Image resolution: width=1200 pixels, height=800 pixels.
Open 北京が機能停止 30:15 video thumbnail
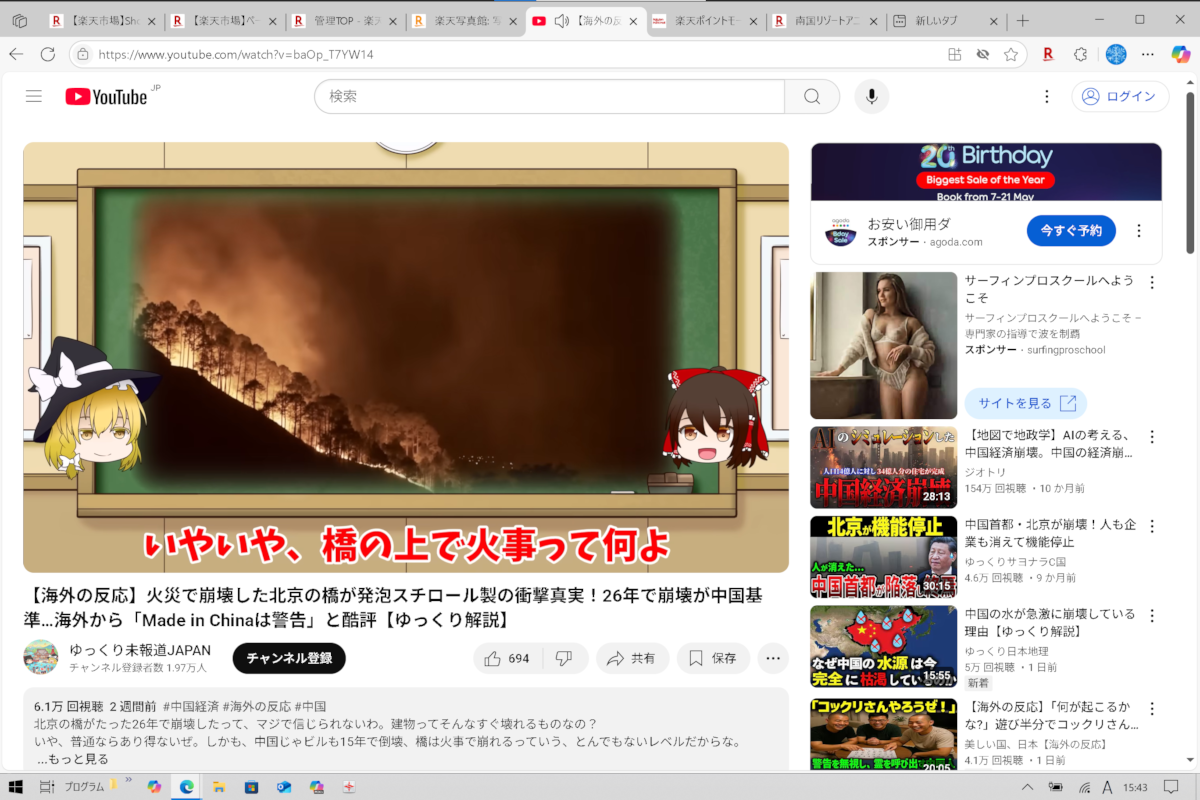tap(883, 557)
